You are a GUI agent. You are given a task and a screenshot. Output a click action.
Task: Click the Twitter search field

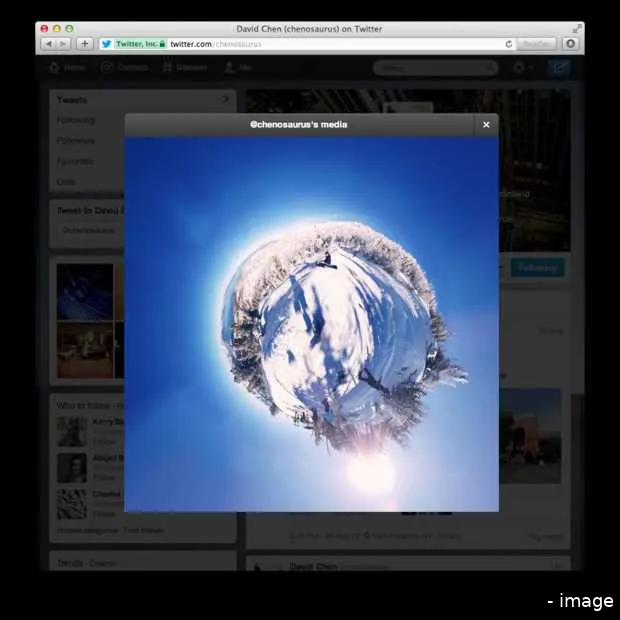(434, 68)
